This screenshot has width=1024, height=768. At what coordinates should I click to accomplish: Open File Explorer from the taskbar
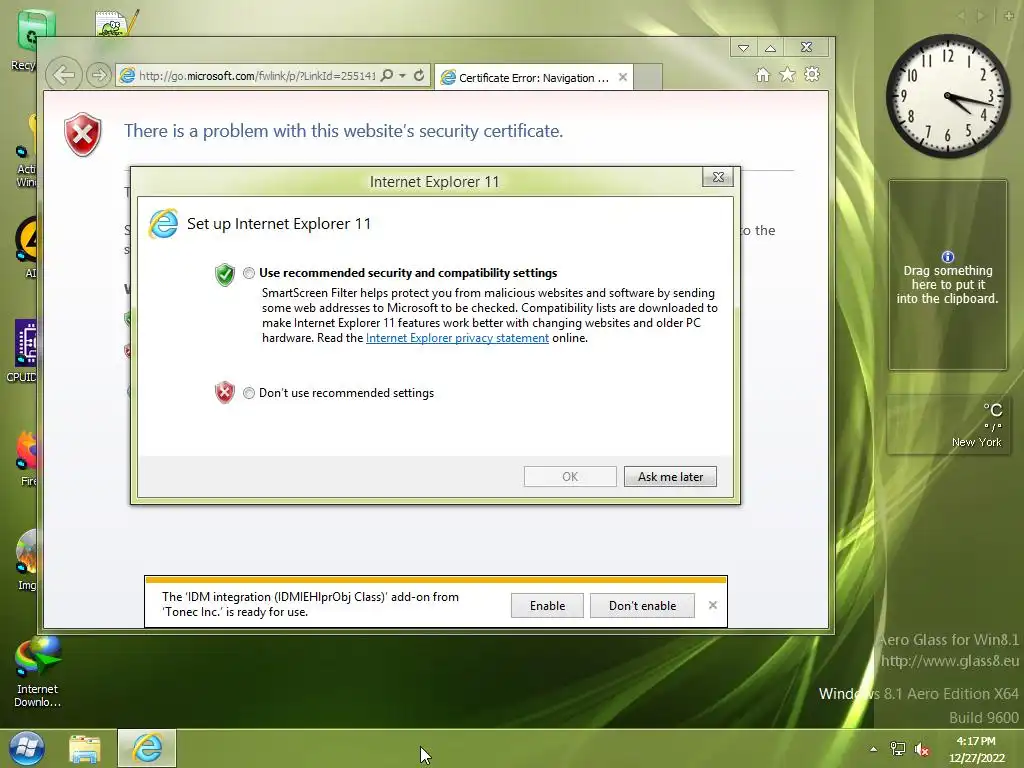[x=85, y=749]
